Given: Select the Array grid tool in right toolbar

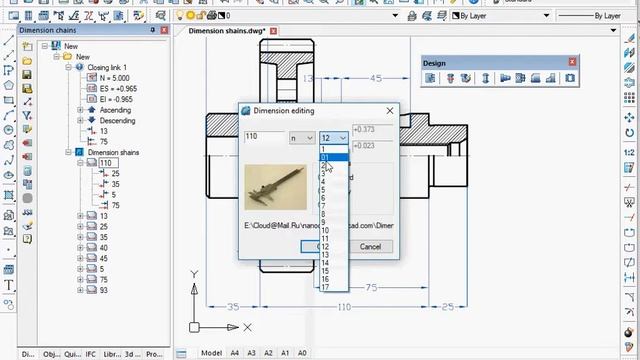Looking at the screenshot, I should [x=629, y=98].
